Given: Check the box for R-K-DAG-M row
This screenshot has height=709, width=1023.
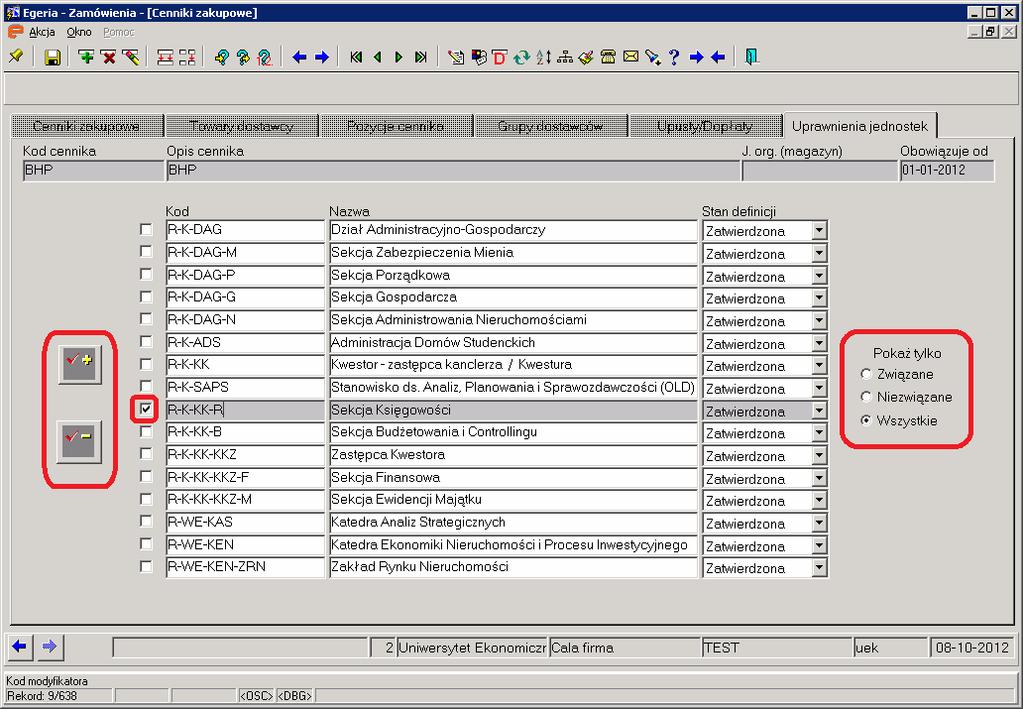Looking at the screenshot, I should click(x=146, y=252).
